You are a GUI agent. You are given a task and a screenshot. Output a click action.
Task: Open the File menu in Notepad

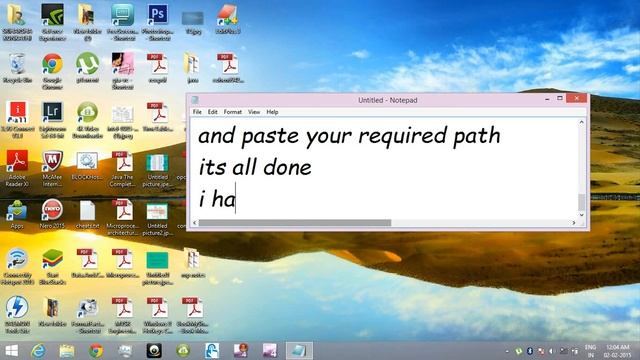pos(197,112)
